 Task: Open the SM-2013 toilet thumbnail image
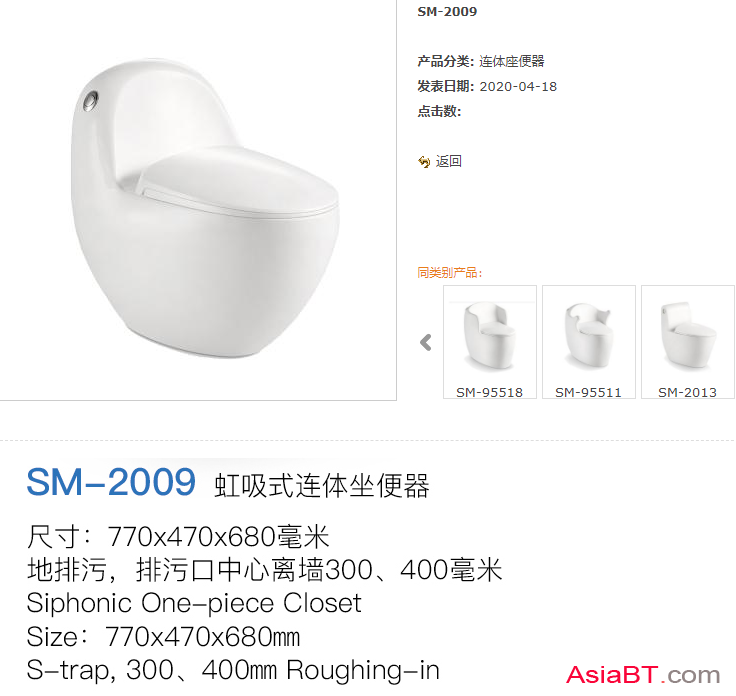coord(688,336)
